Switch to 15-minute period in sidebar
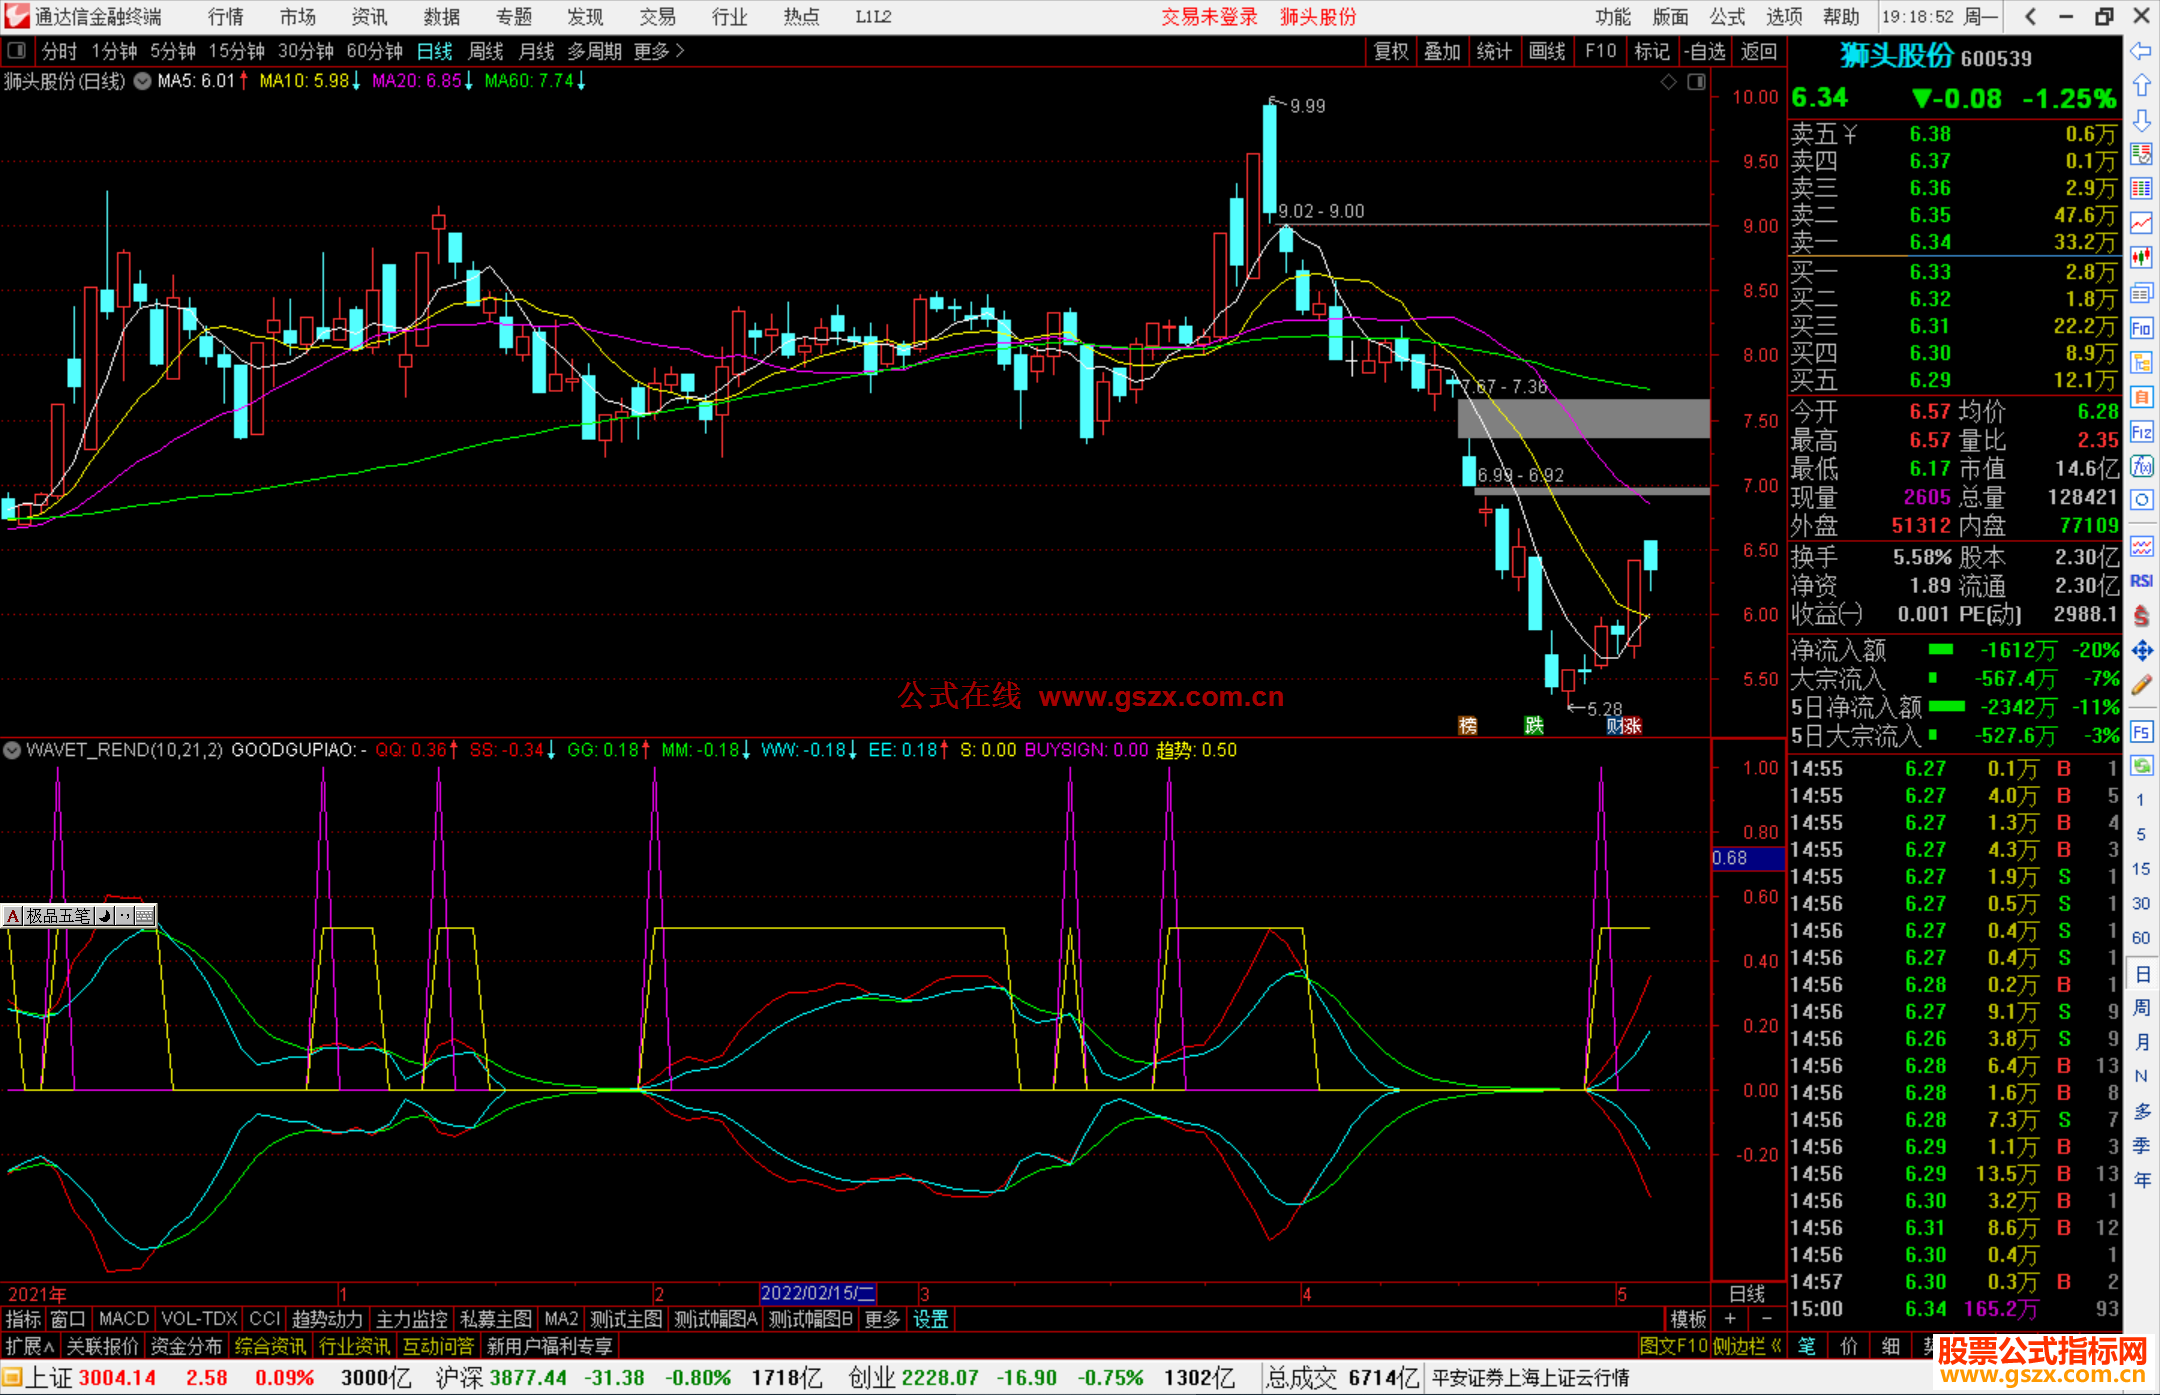 coord(2141,868)
